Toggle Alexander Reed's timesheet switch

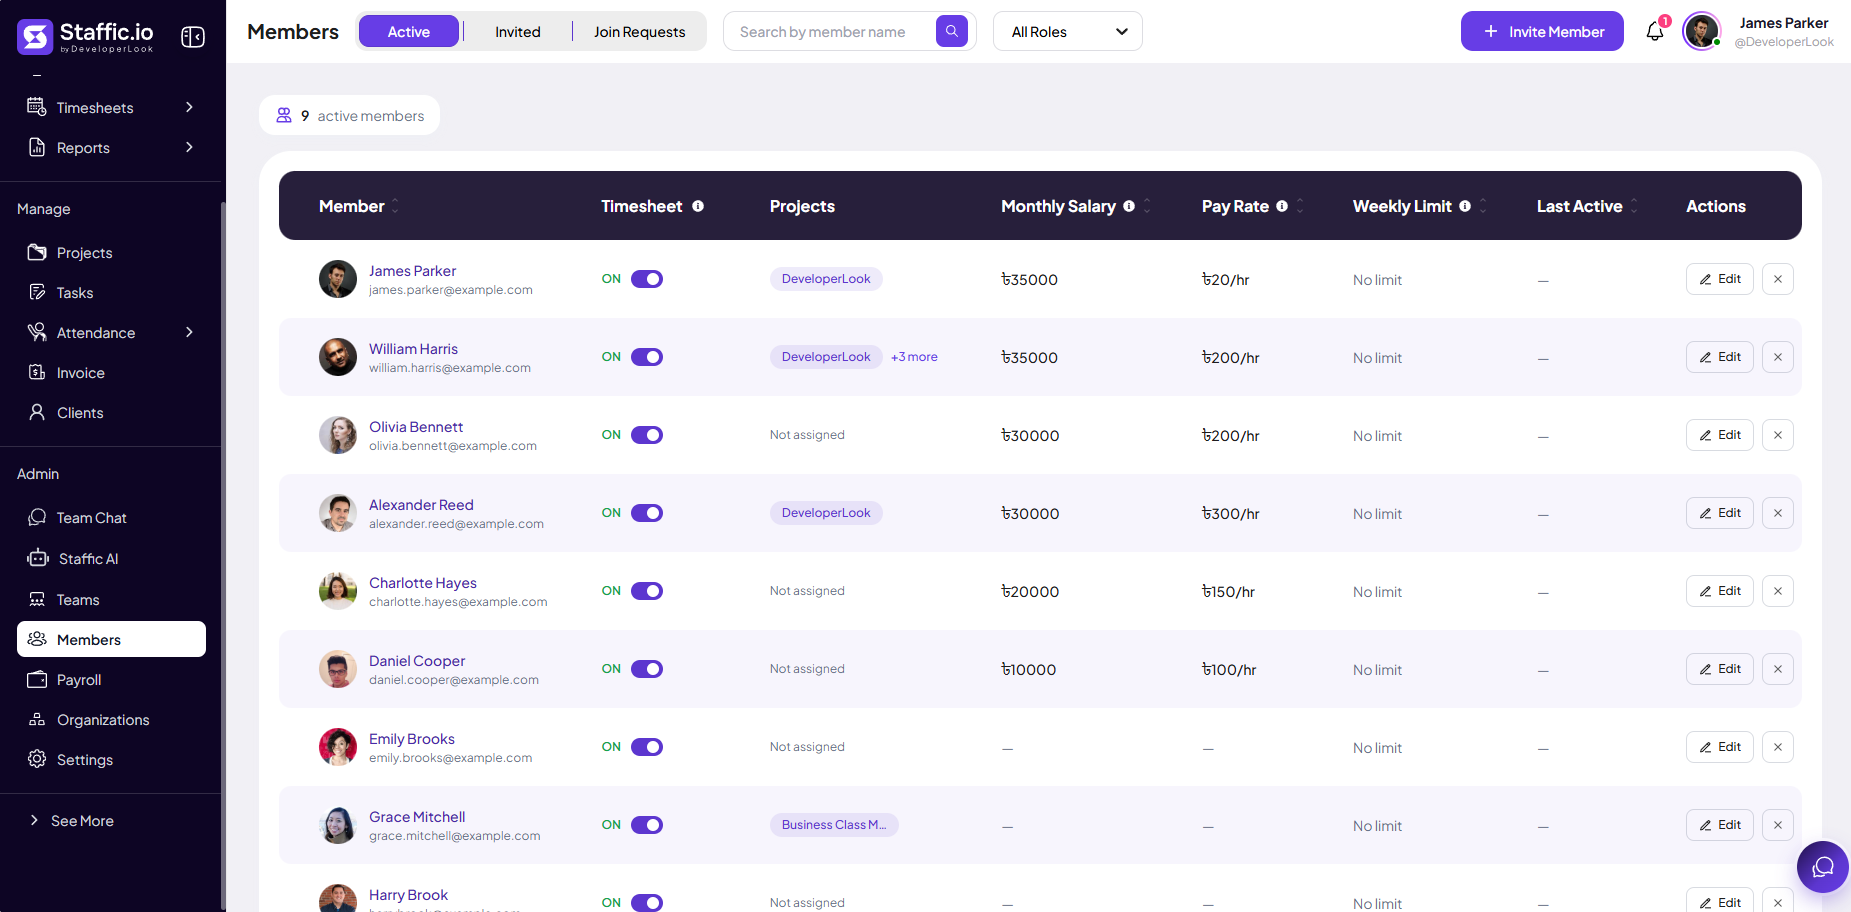pos(647,513)
